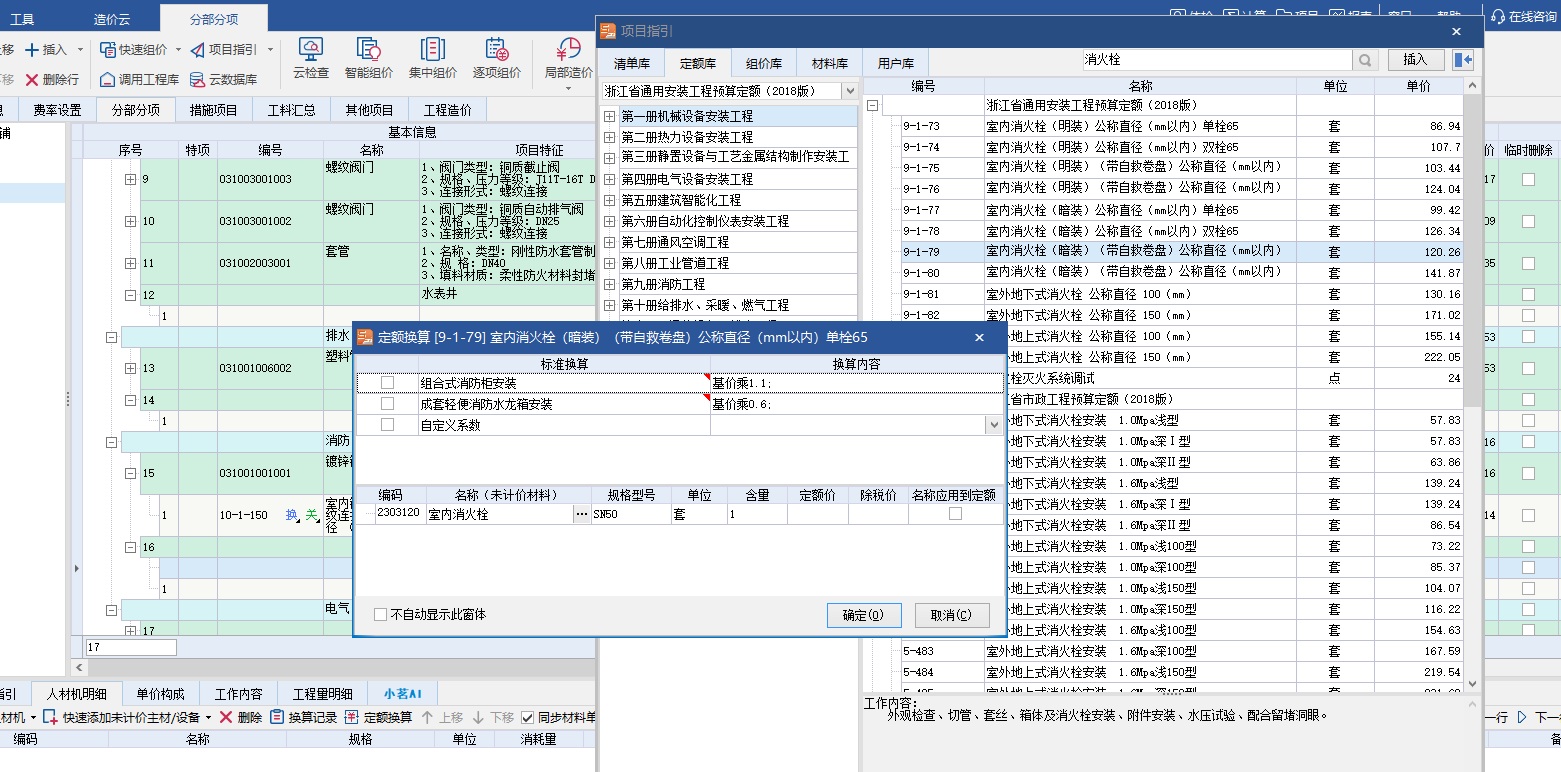Tick the 自定义系数 checkbox
This screenshot has width=1561, height=772.
click(x=387, y=425)
